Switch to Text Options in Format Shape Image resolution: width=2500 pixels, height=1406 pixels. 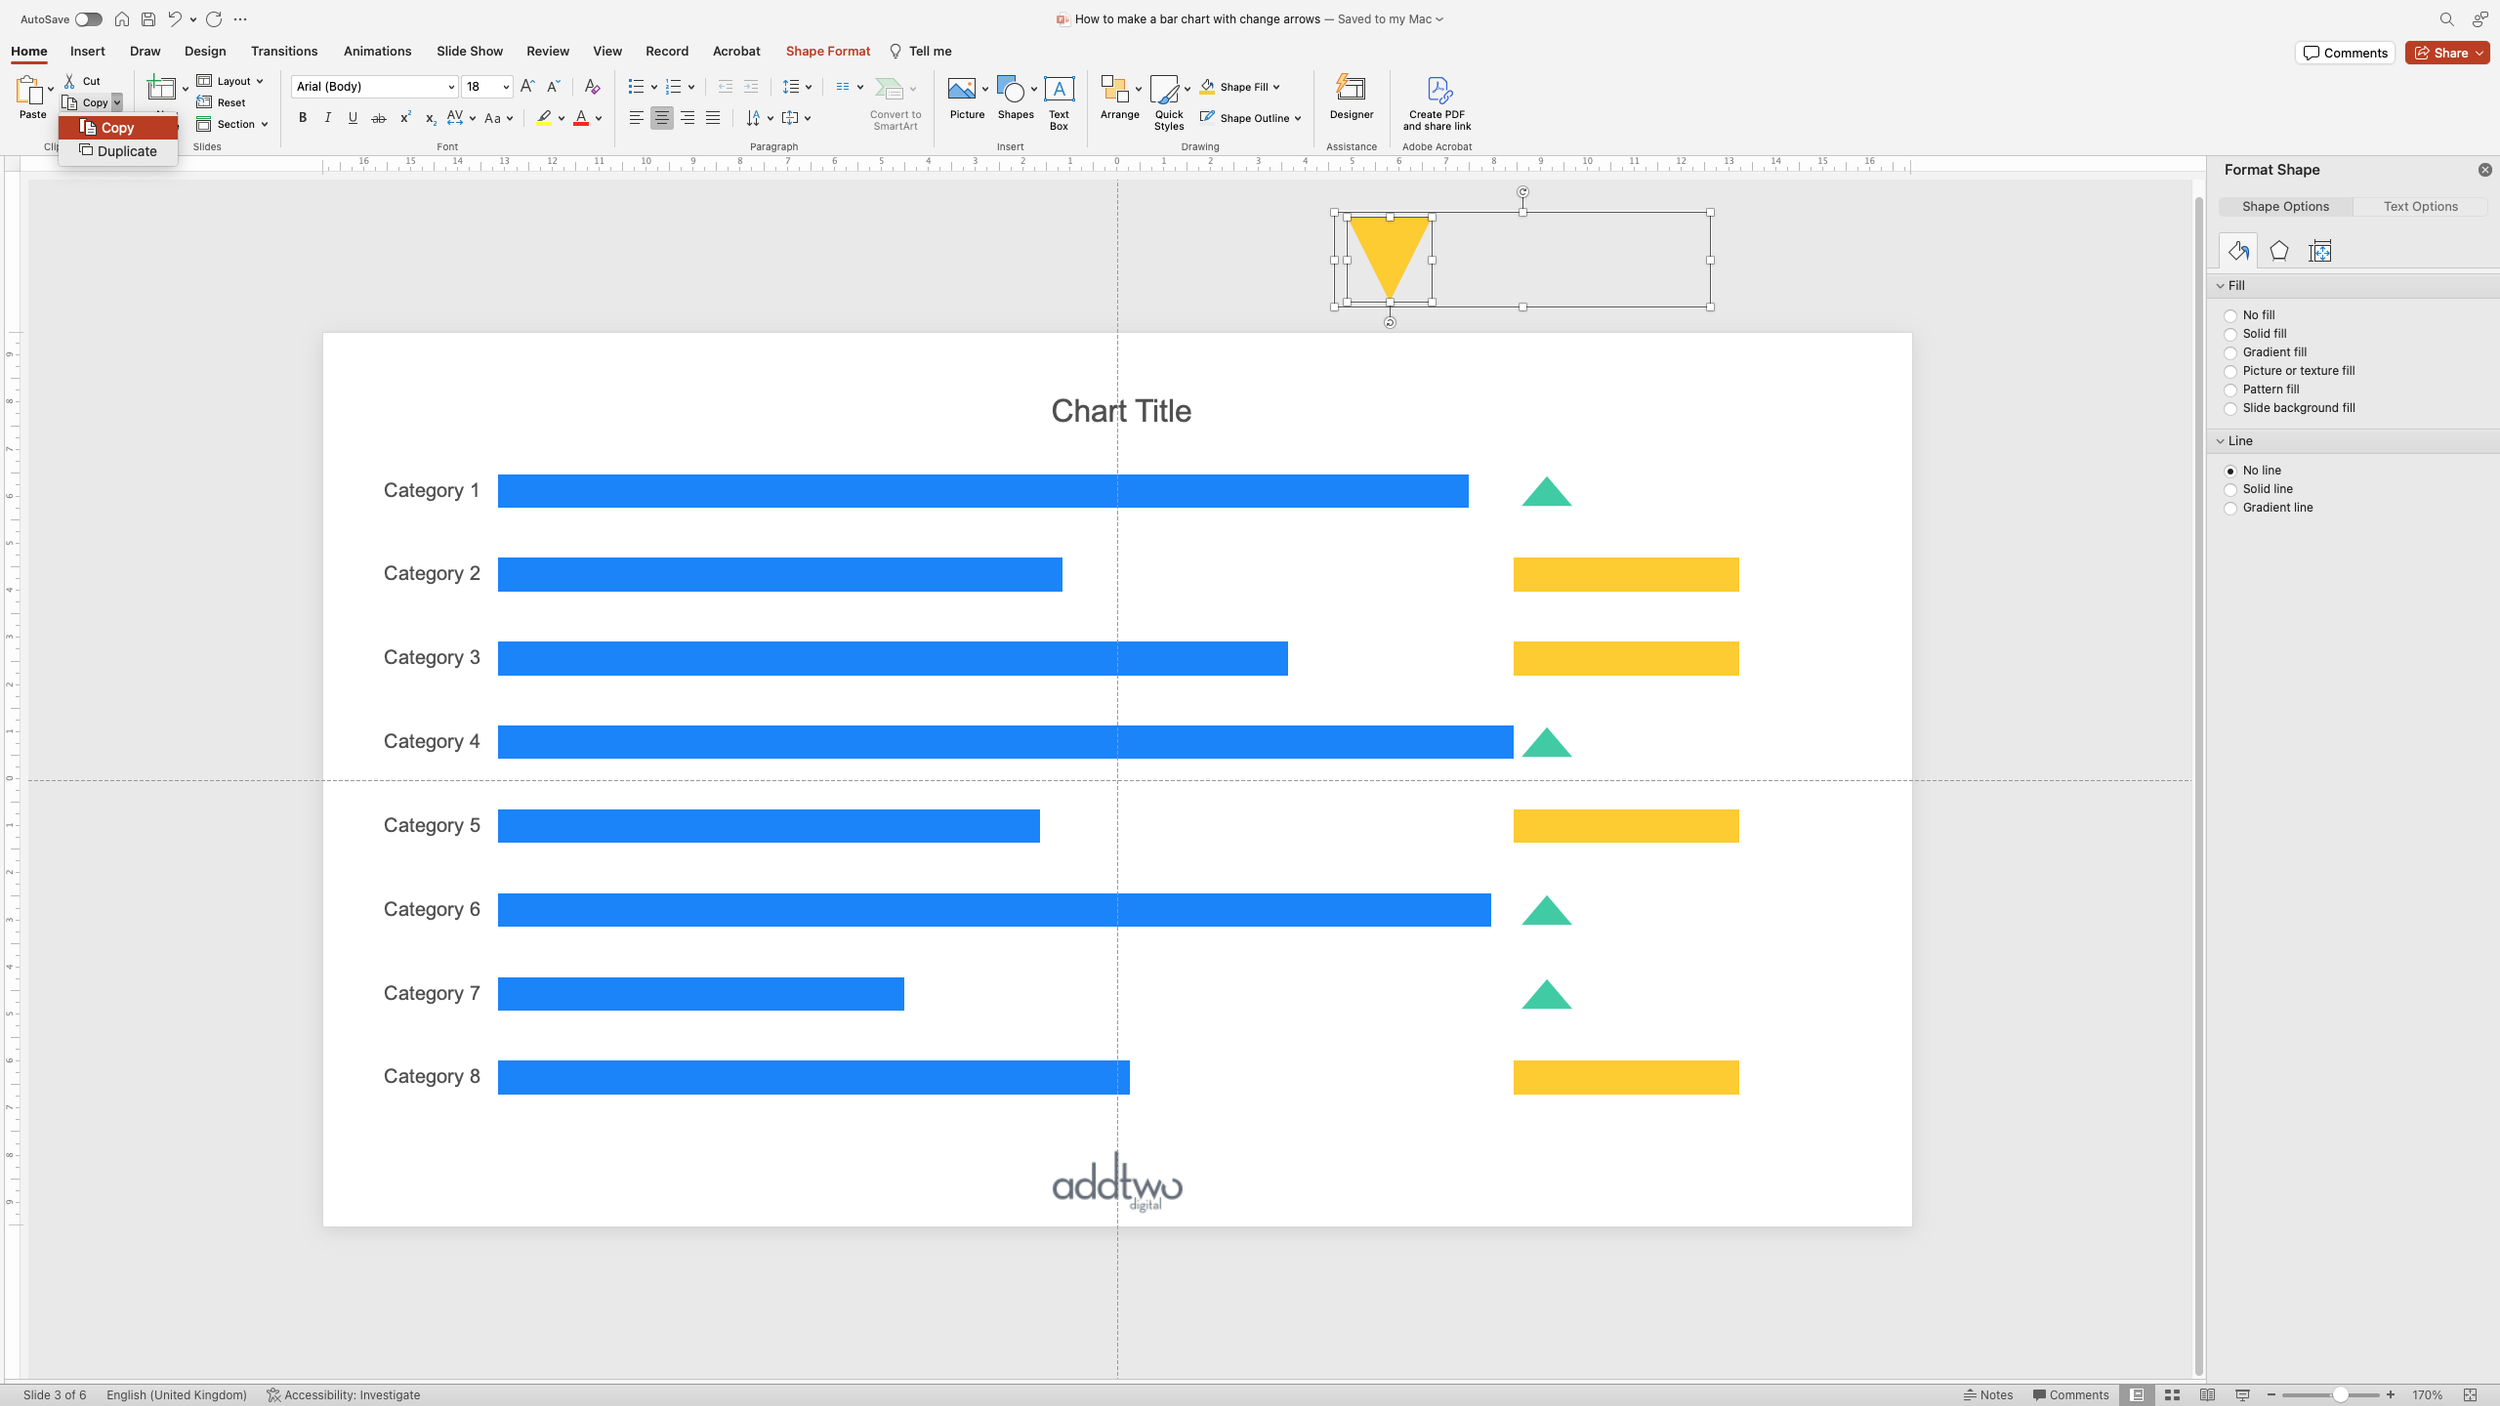click(x=2419, y=206)
